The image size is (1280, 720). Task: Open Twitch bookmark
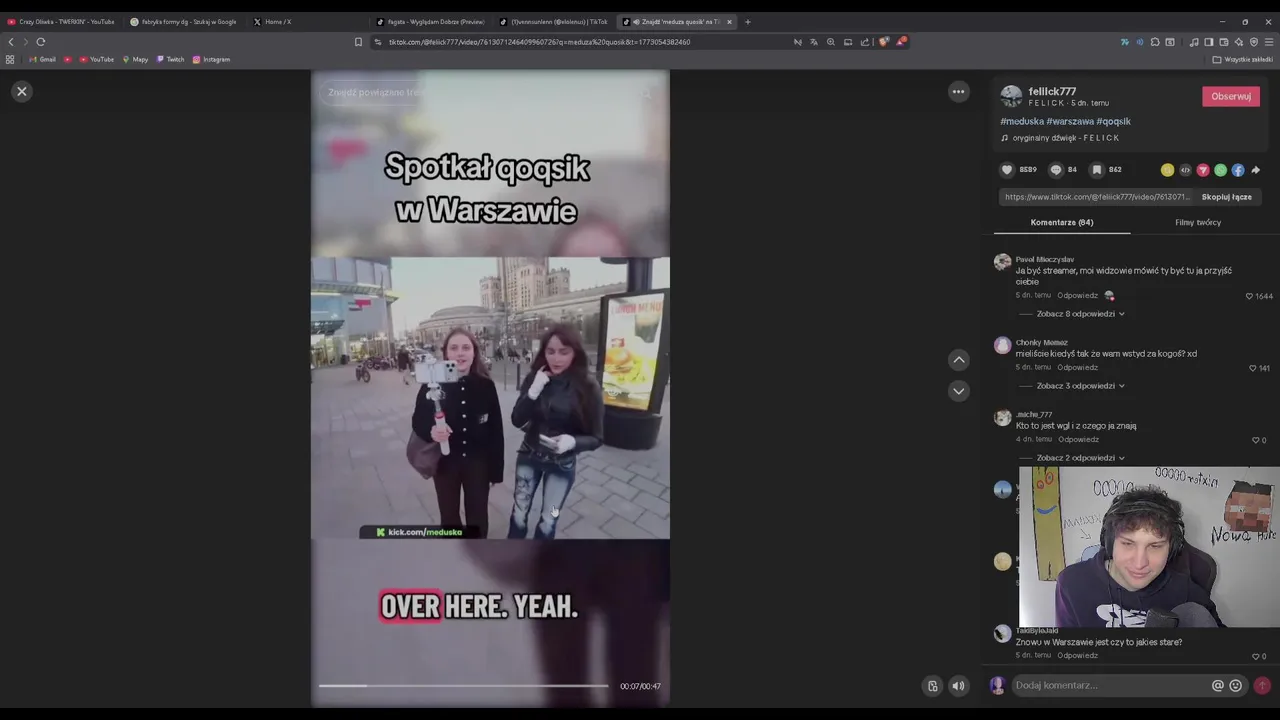170,59
